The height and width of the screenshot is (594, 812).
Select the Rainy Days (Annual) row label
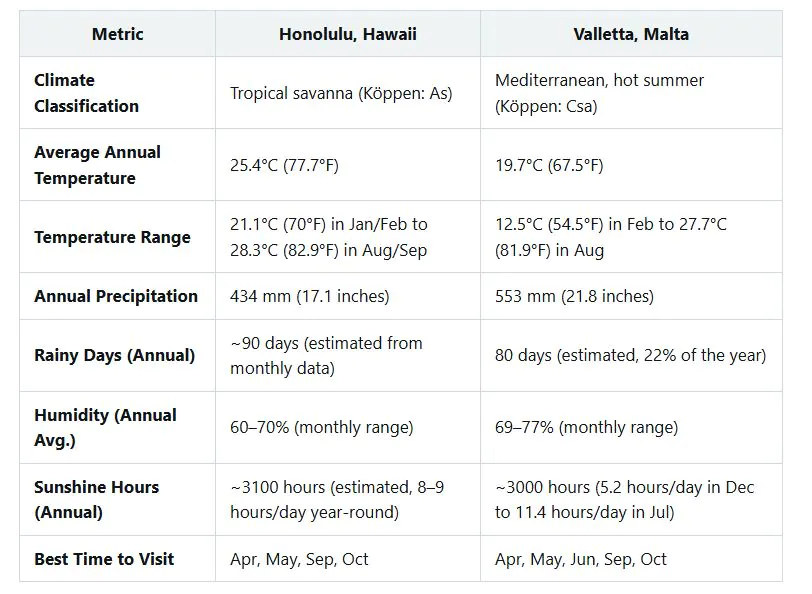pyautogui.click(x=114, y=355)
